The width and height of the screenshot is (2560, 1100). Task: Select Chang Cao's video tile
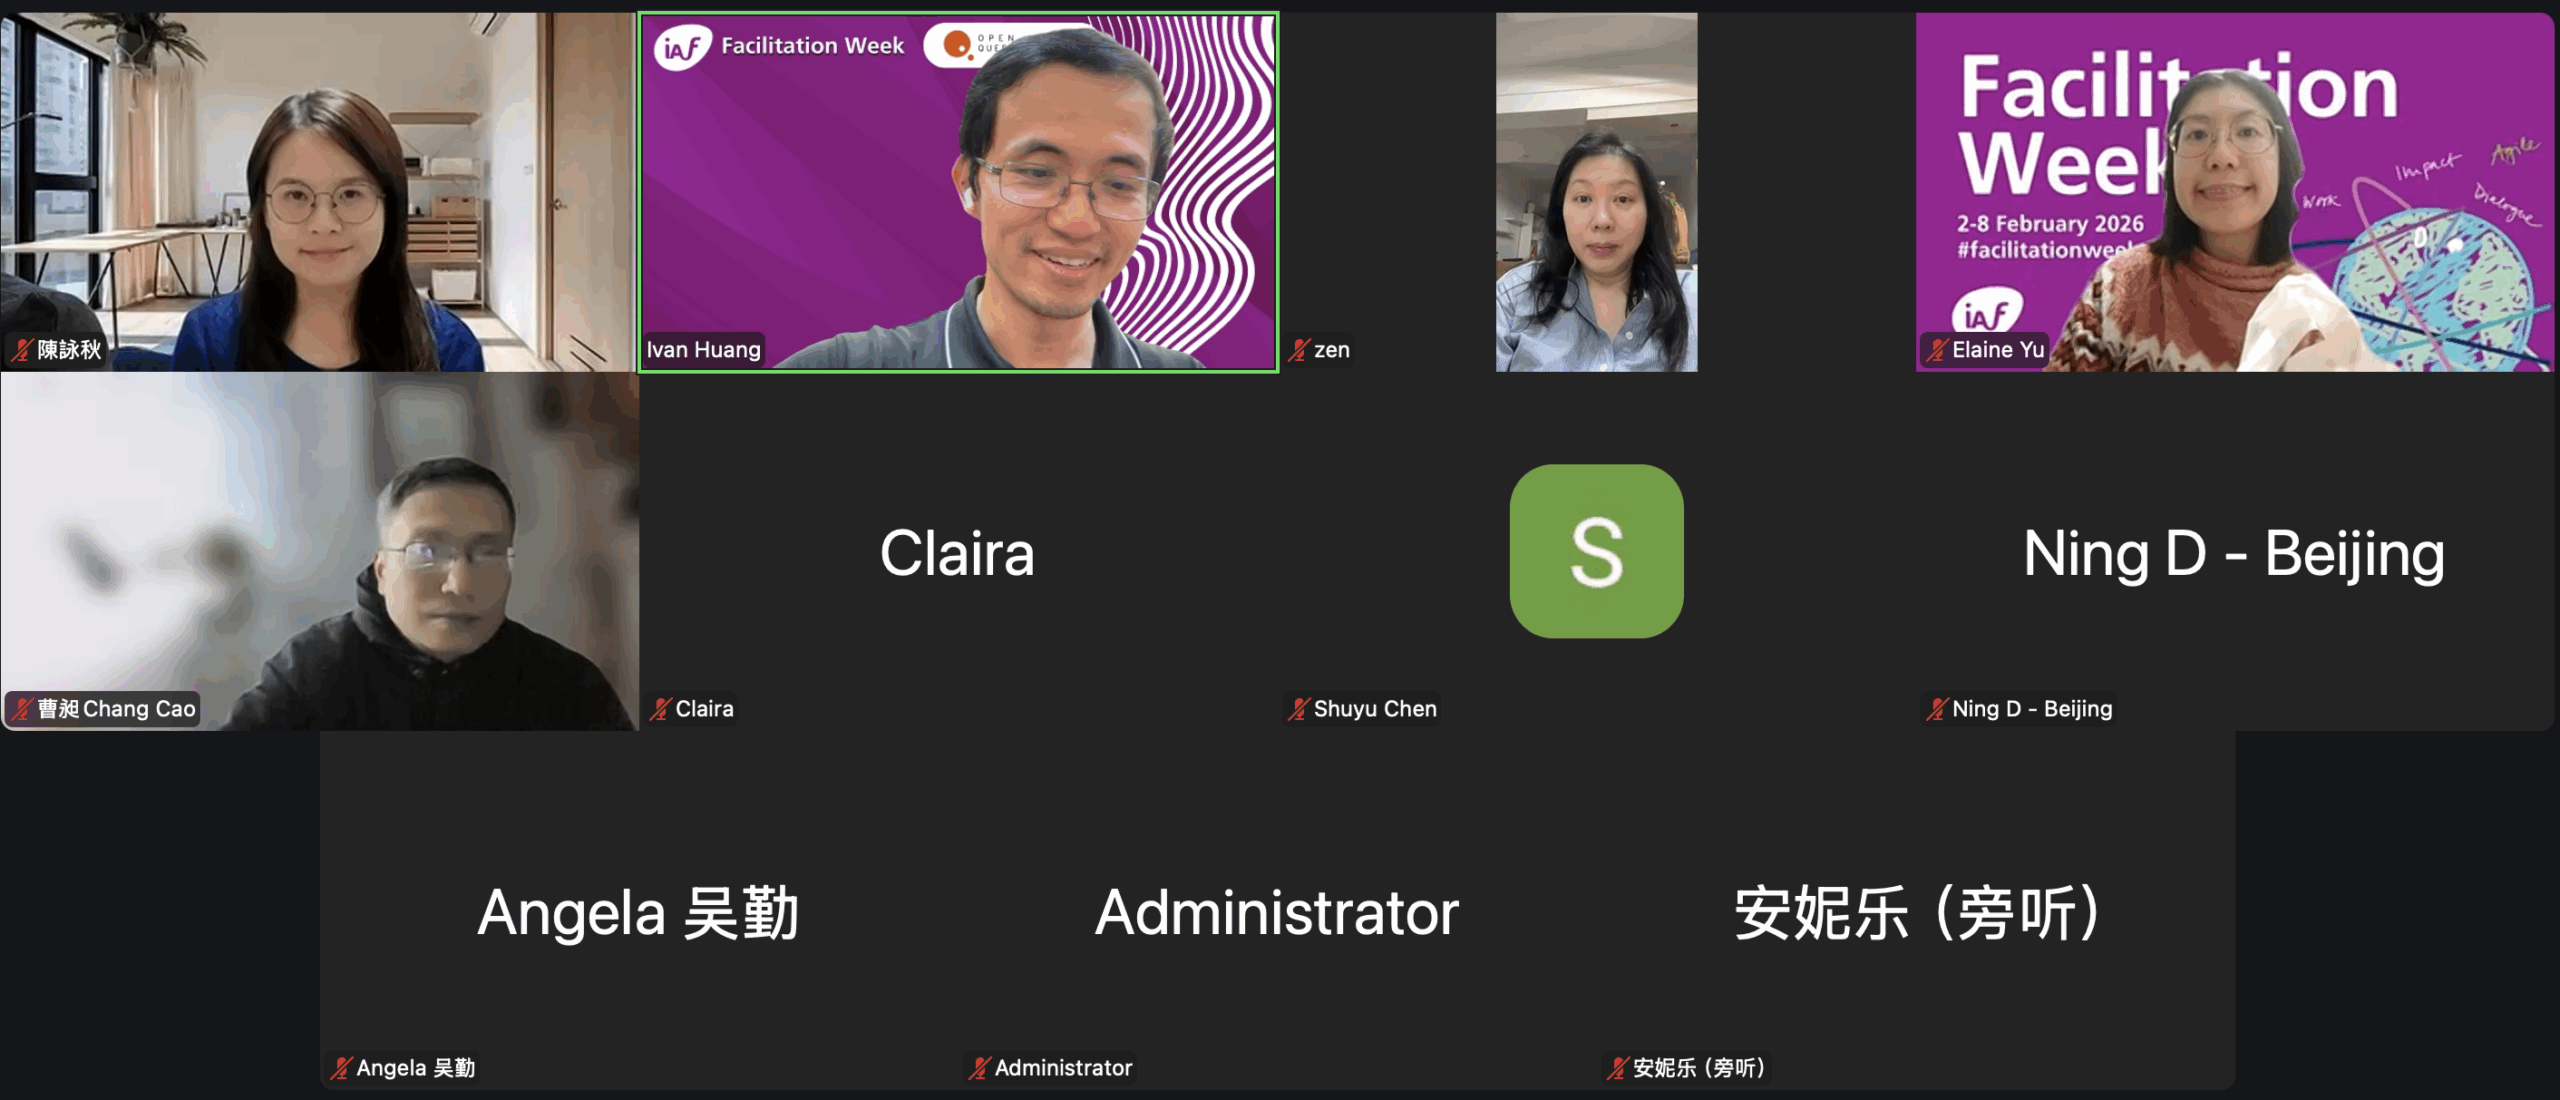point(319,551)
